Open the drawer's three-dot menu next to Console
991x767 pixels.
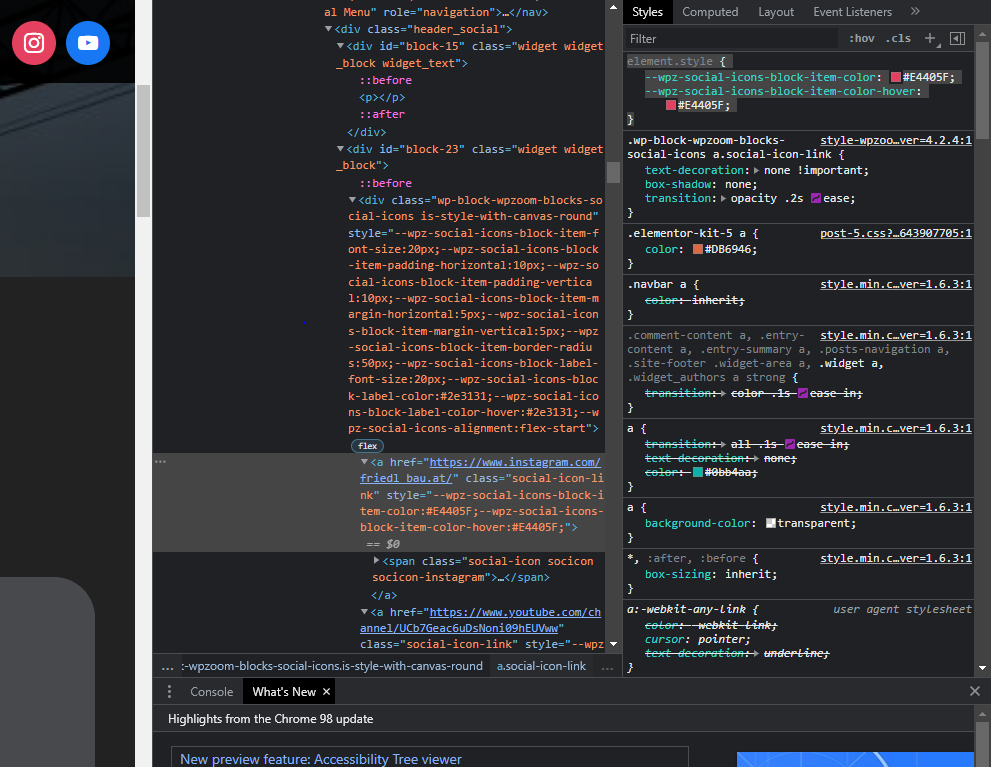(169, 692)
